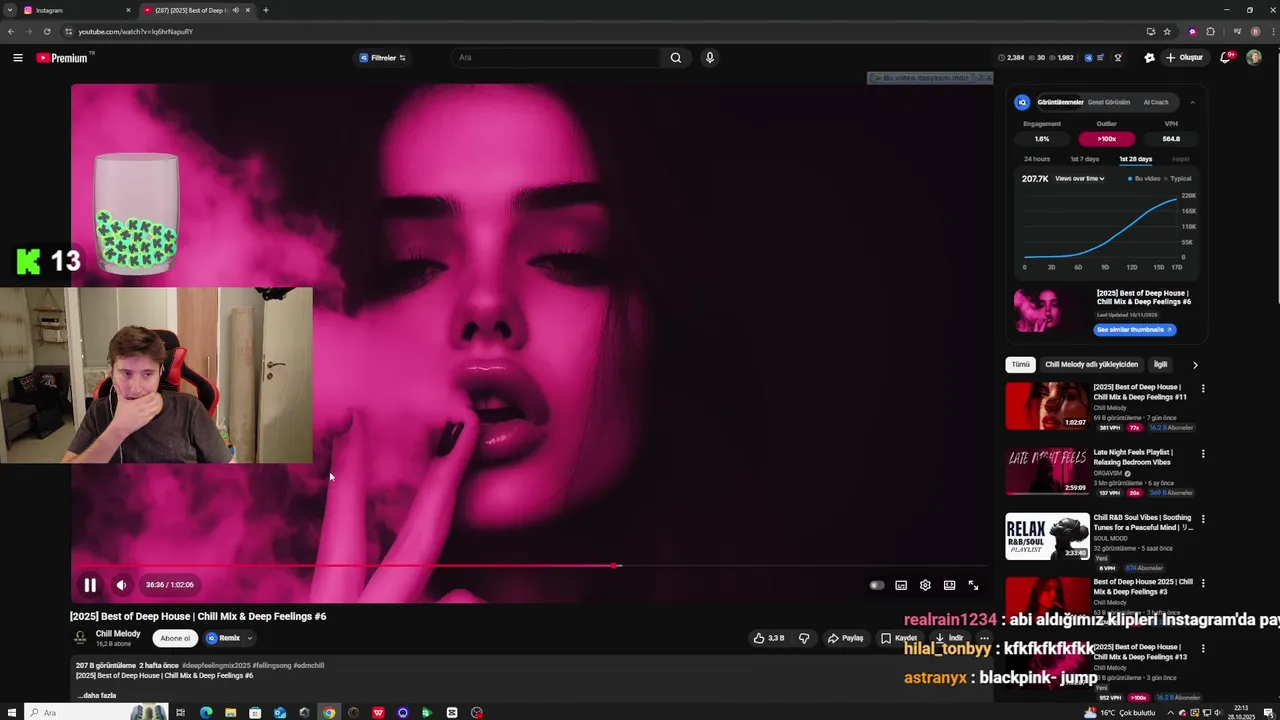The height and width of the screenshot is (720, 1280).
Task: Select the Görüntülenmeler vidIQ tab
Action: [1060, 102]
